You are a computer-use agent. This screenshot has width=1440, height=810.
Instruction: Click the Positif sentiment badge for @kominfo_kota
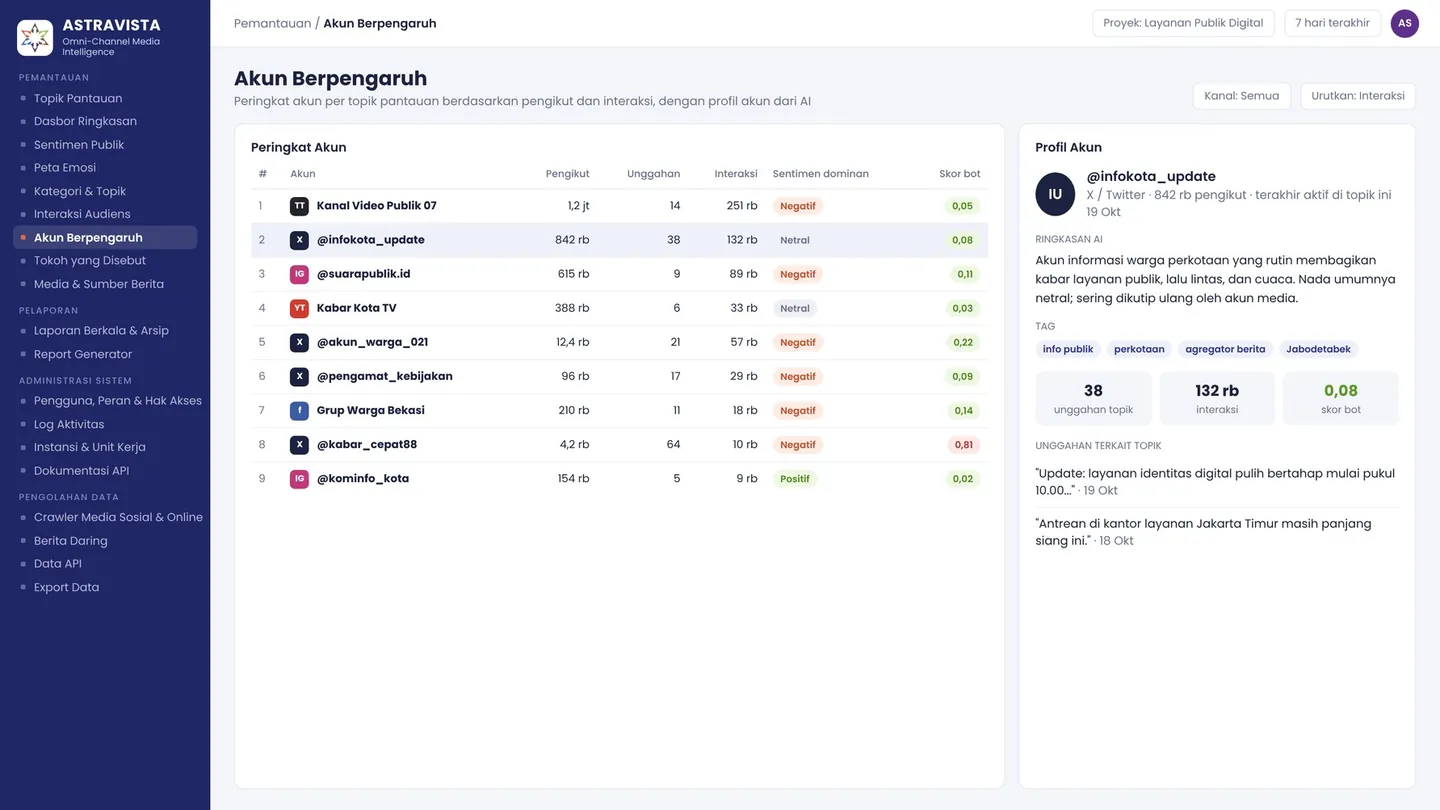[x=795, y=479]
